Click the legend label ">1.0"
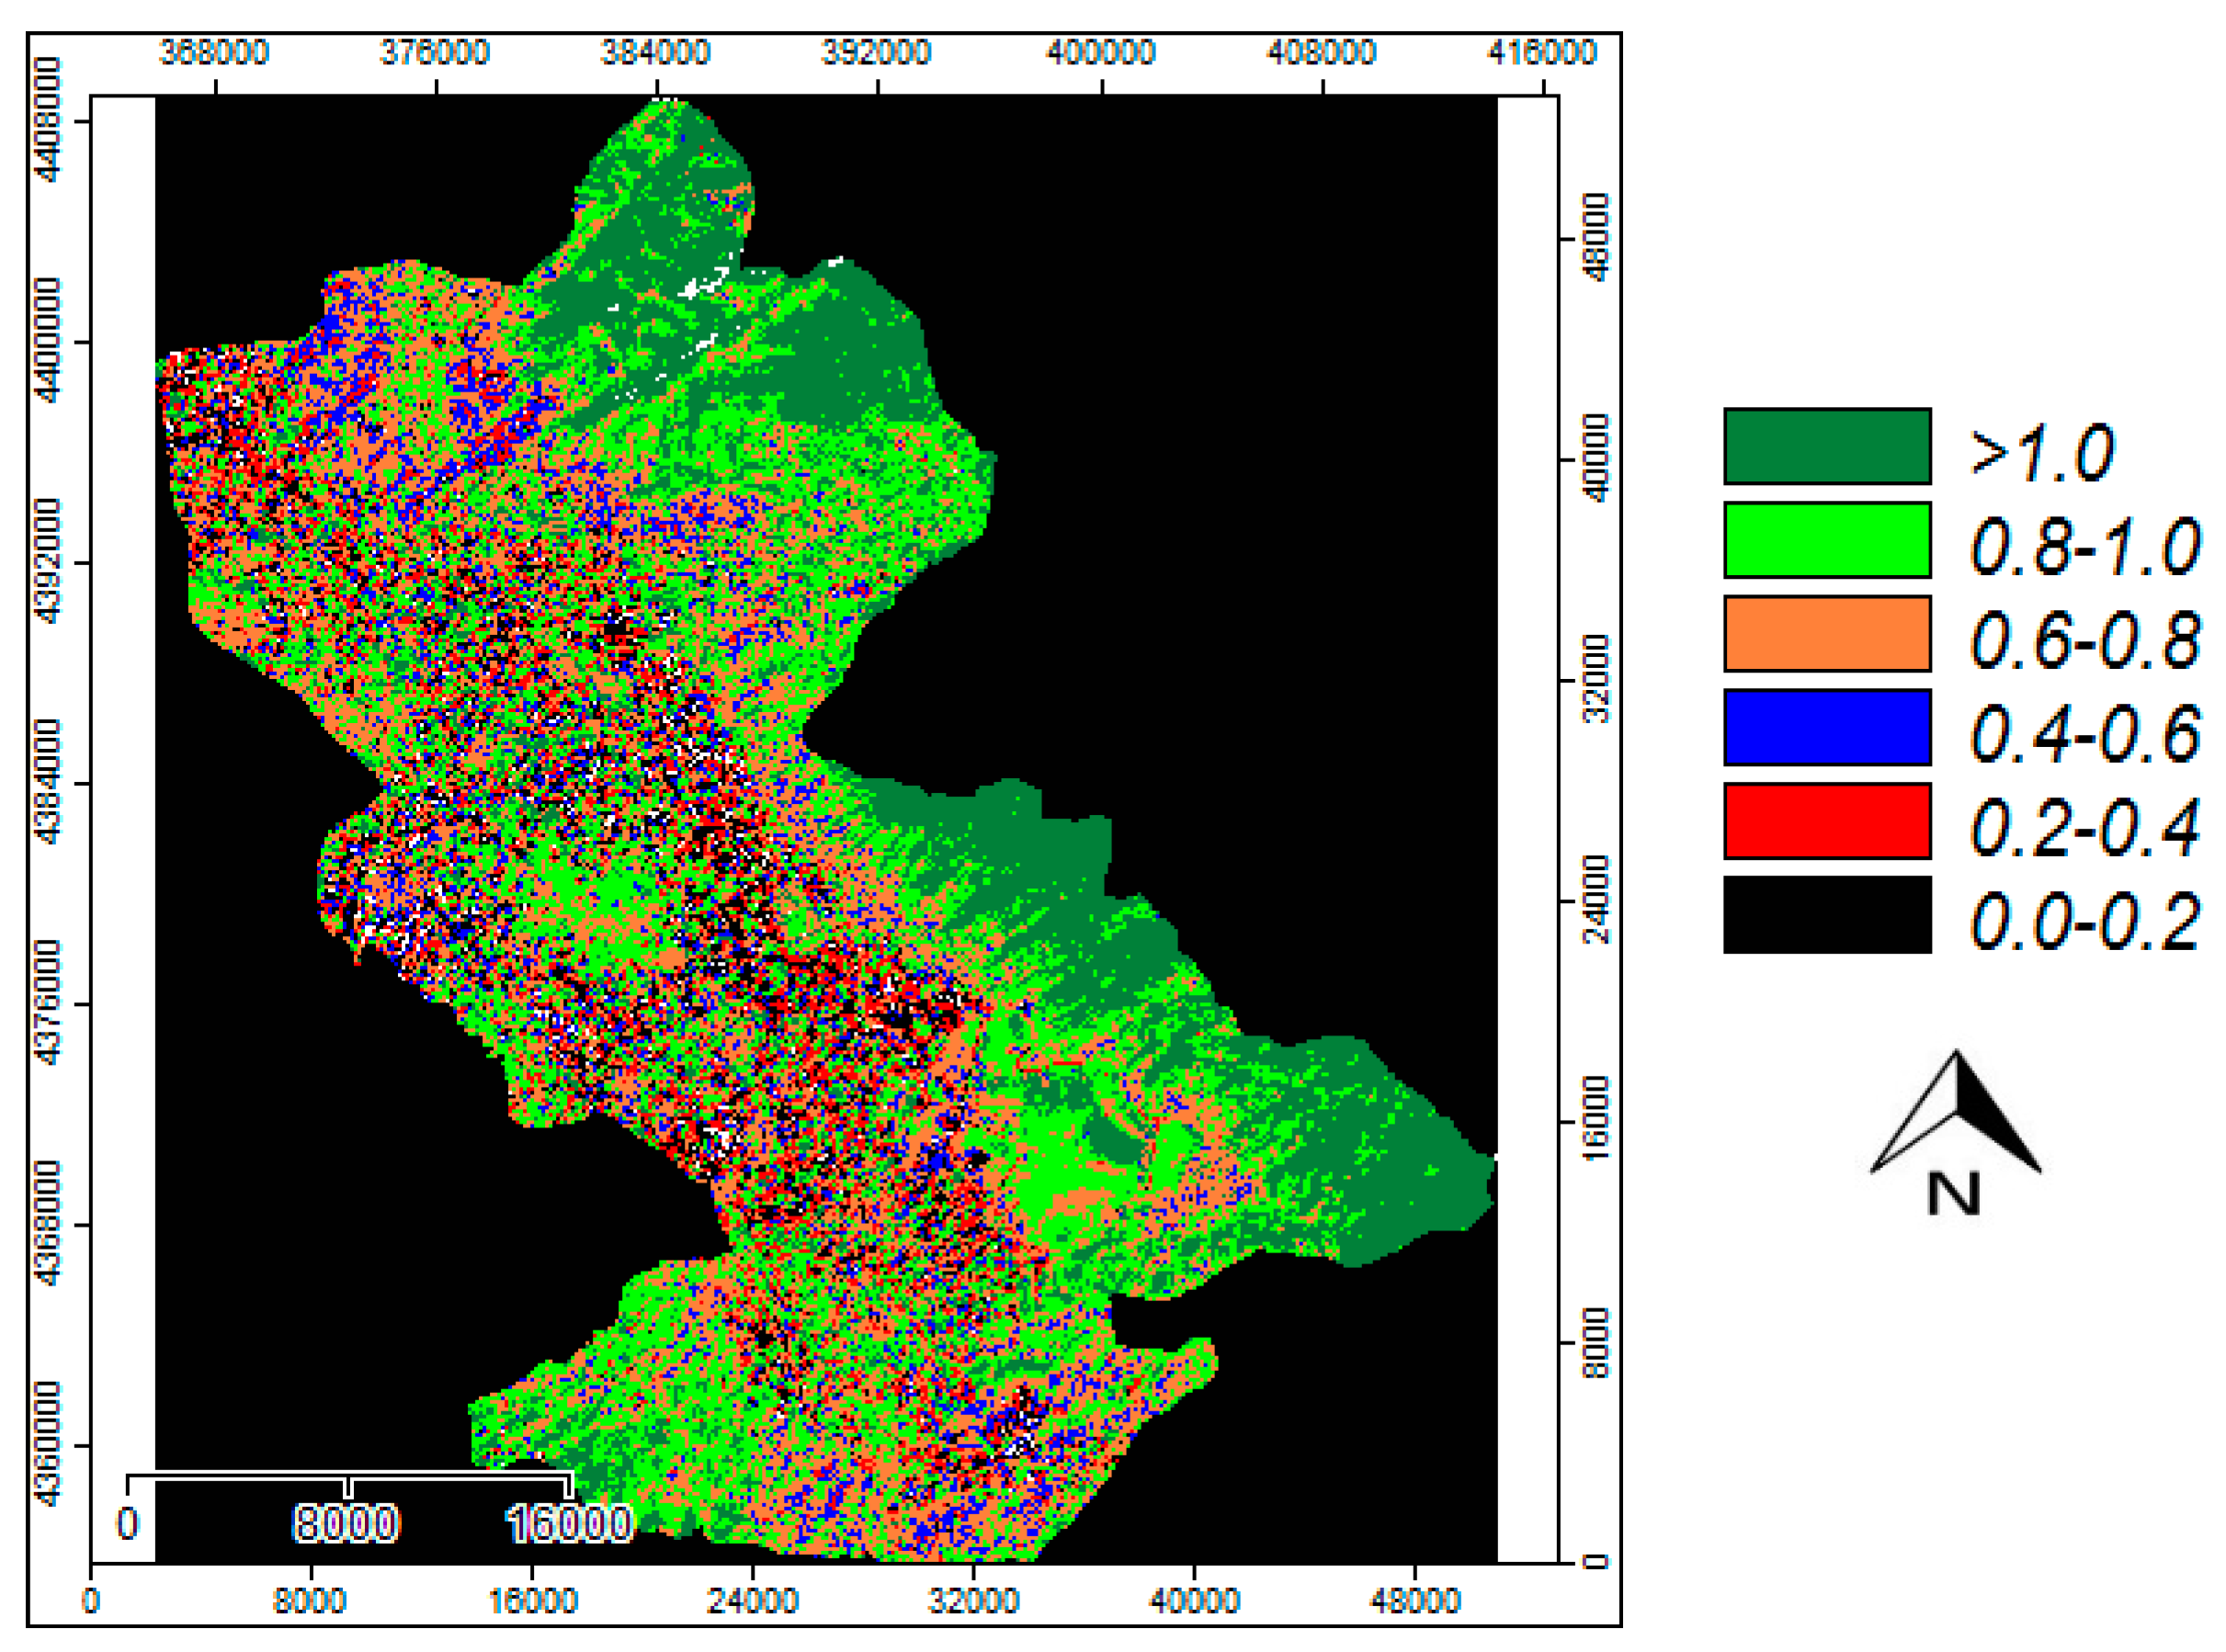The height and width of the screenshot is (1652, 2226). tap(2041, 452)
